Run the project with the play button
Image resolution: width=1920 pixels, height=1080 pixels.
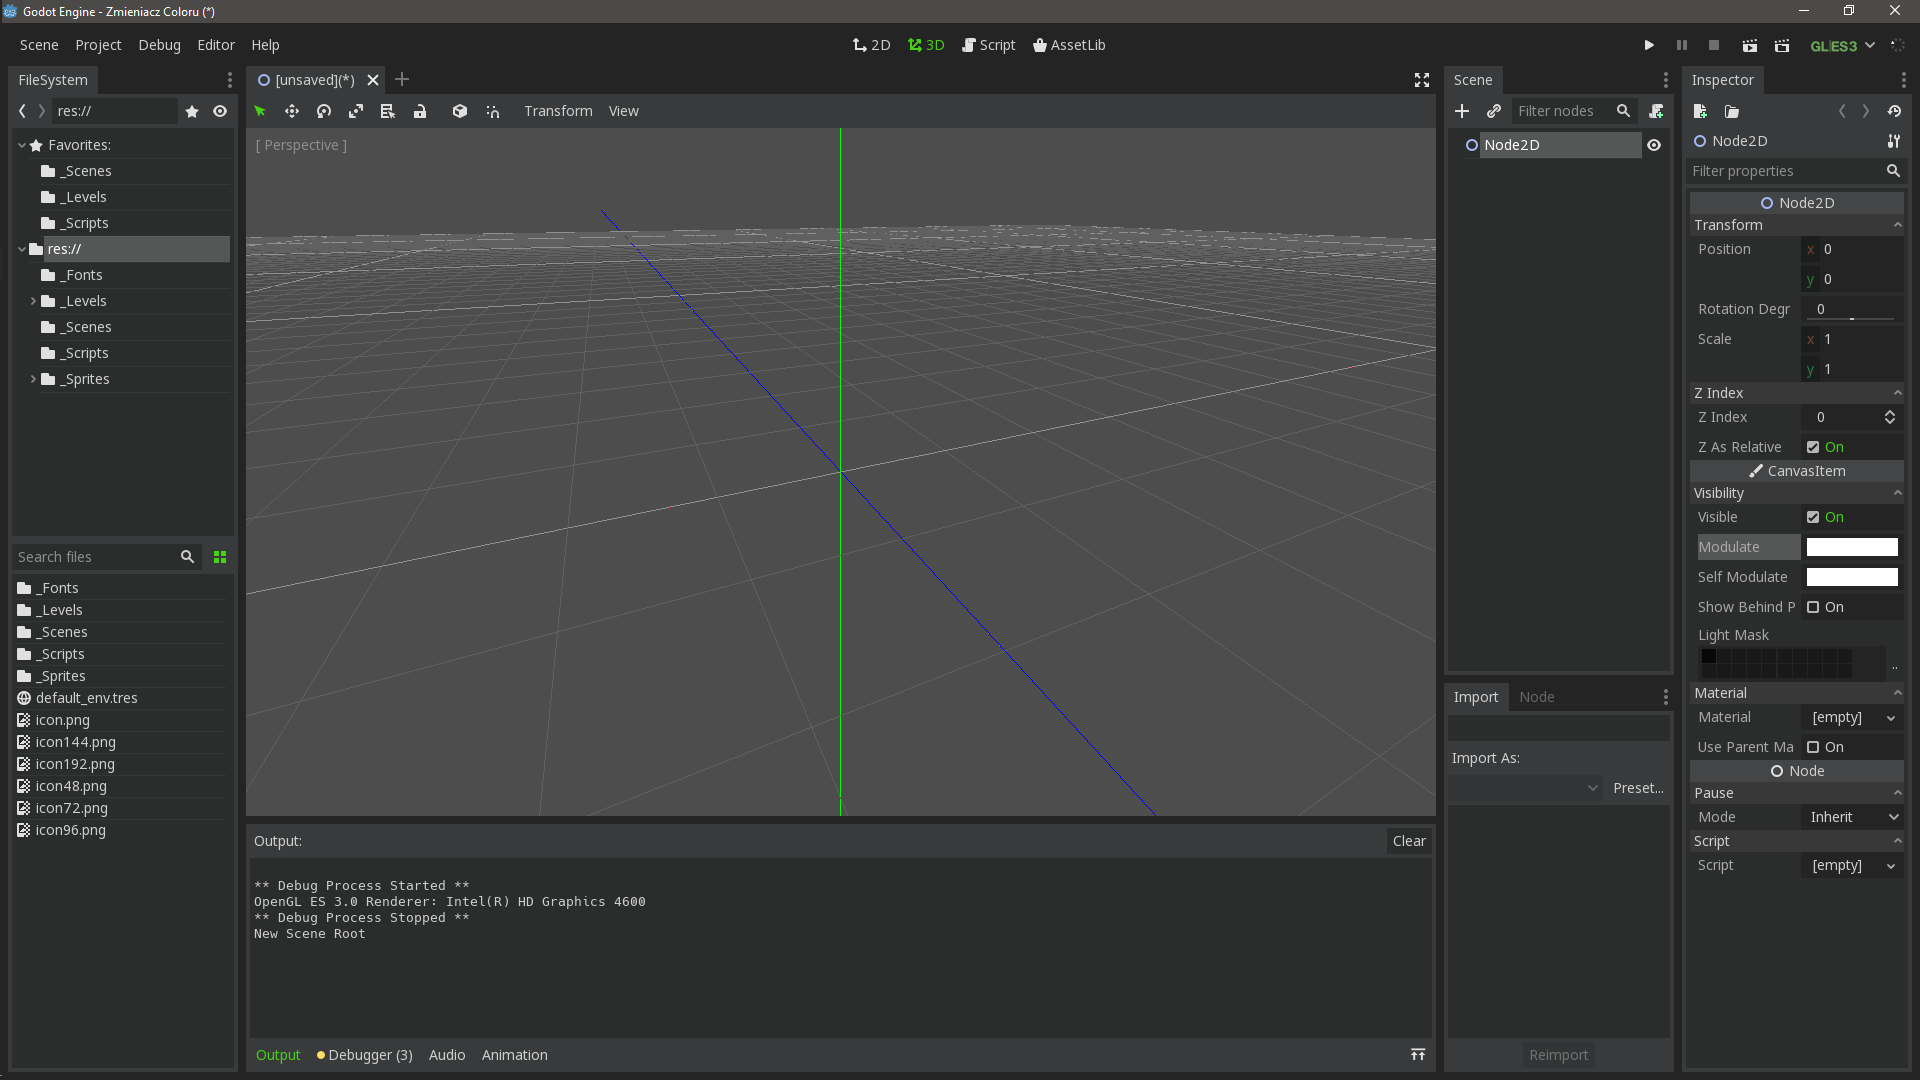click(x=1648, y=45)
